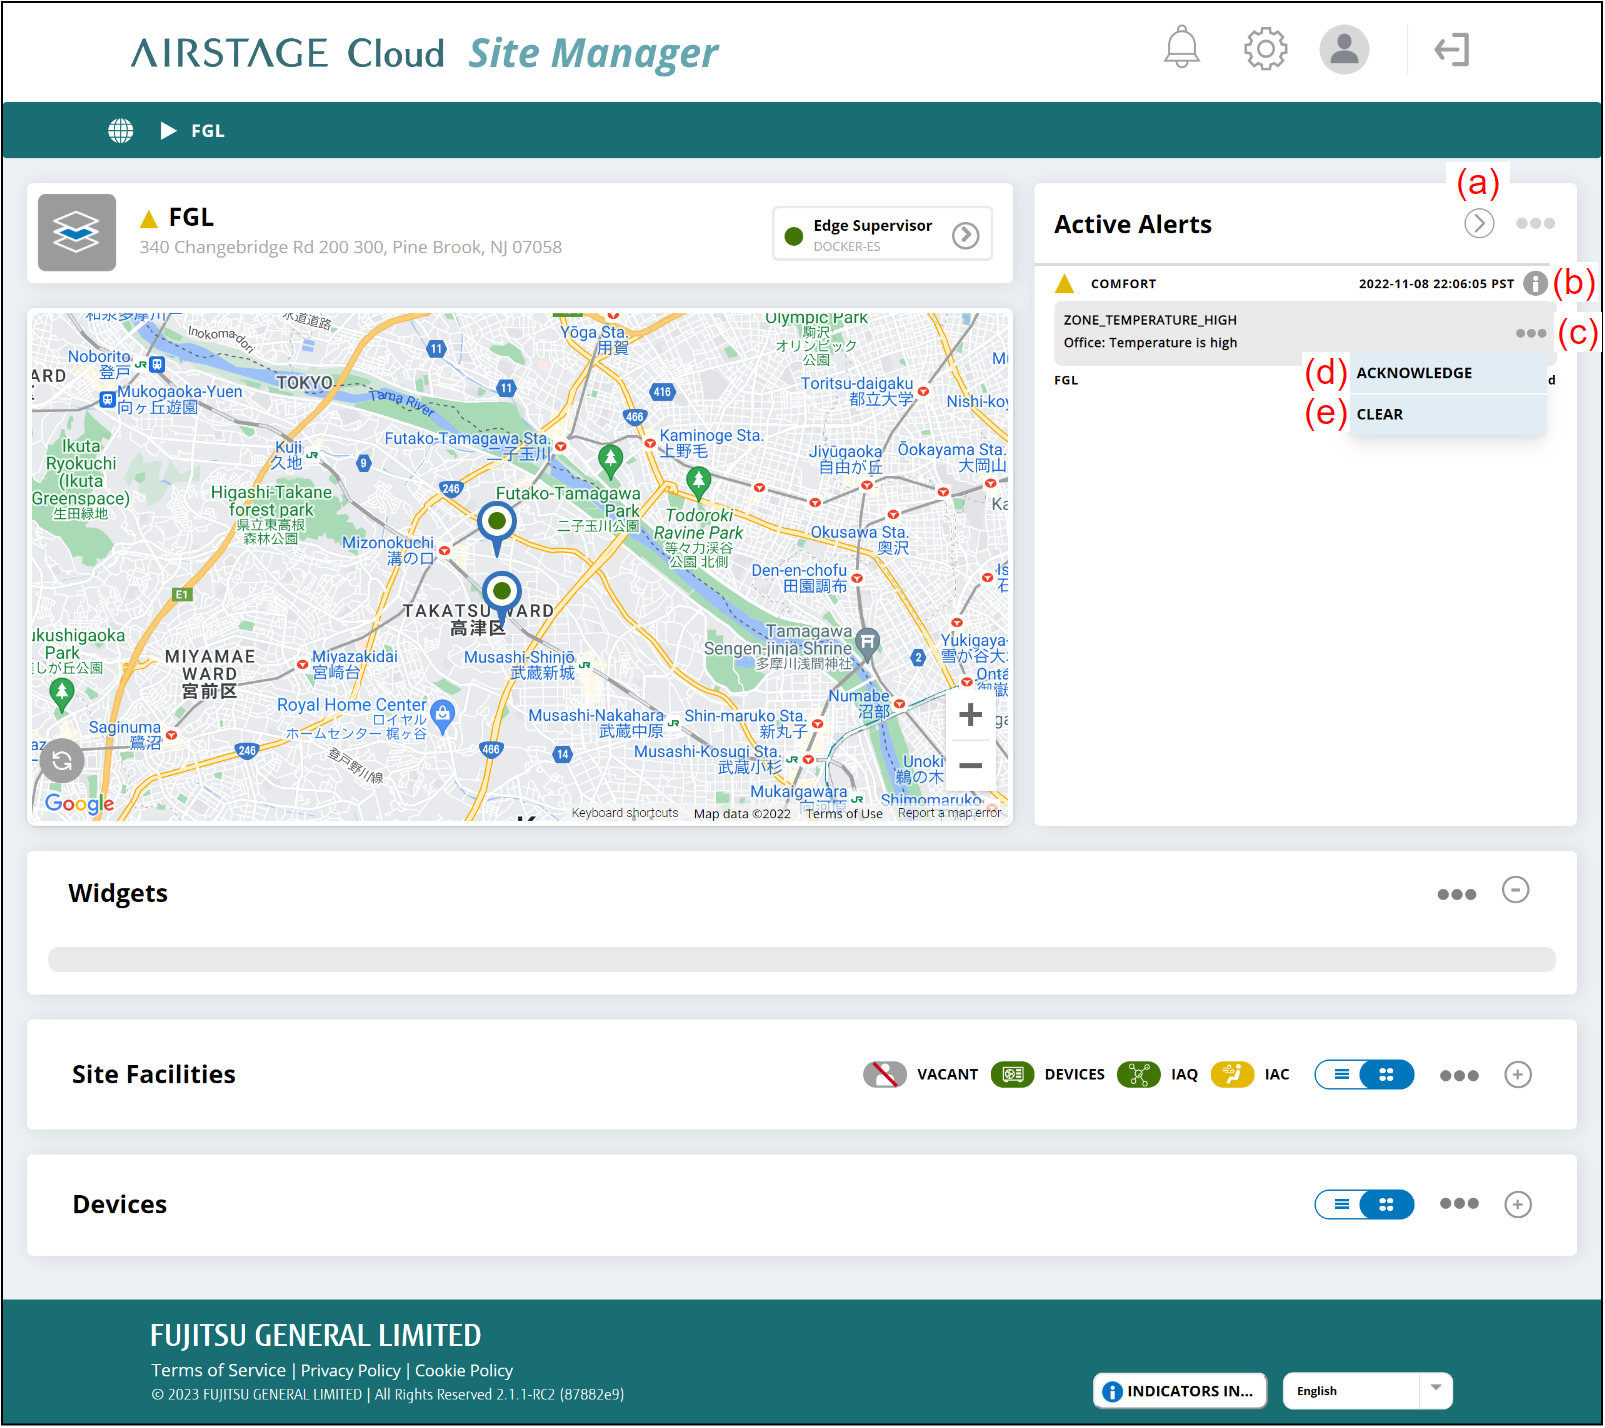Click the user profile avatar icon
This screenshot has width=1605, height=1428.
coord(1344,49)
